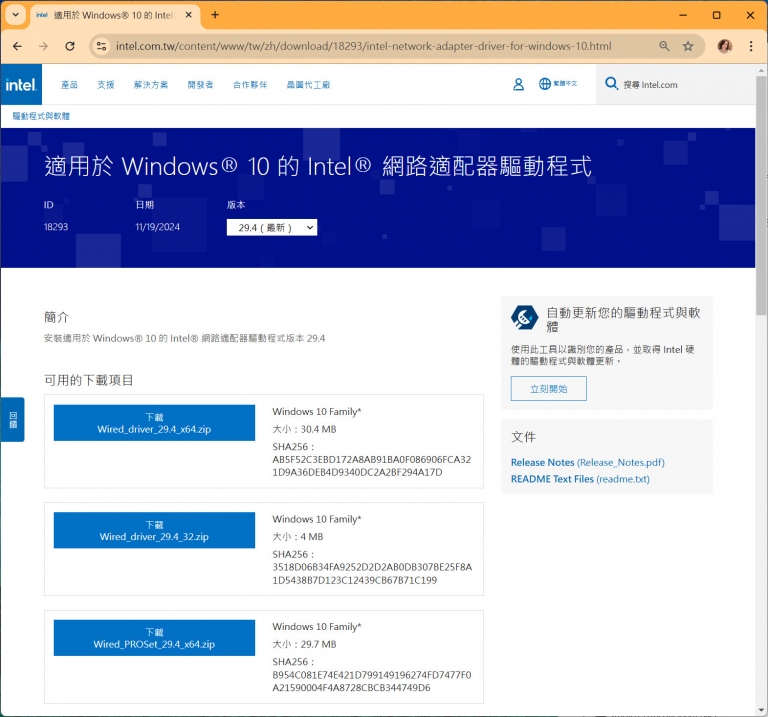Screen dimensions: 768x717
Task: Open the 解決方案 menu
Action: pyautogui.click(x=151, y=85)
